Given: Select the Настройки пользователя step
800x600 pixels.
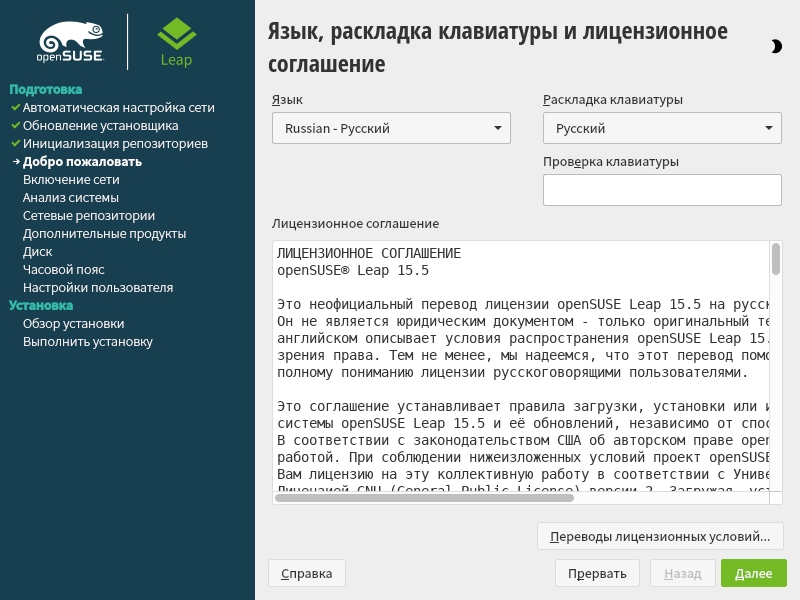Looking at the screenshot, I should (98, 288).
